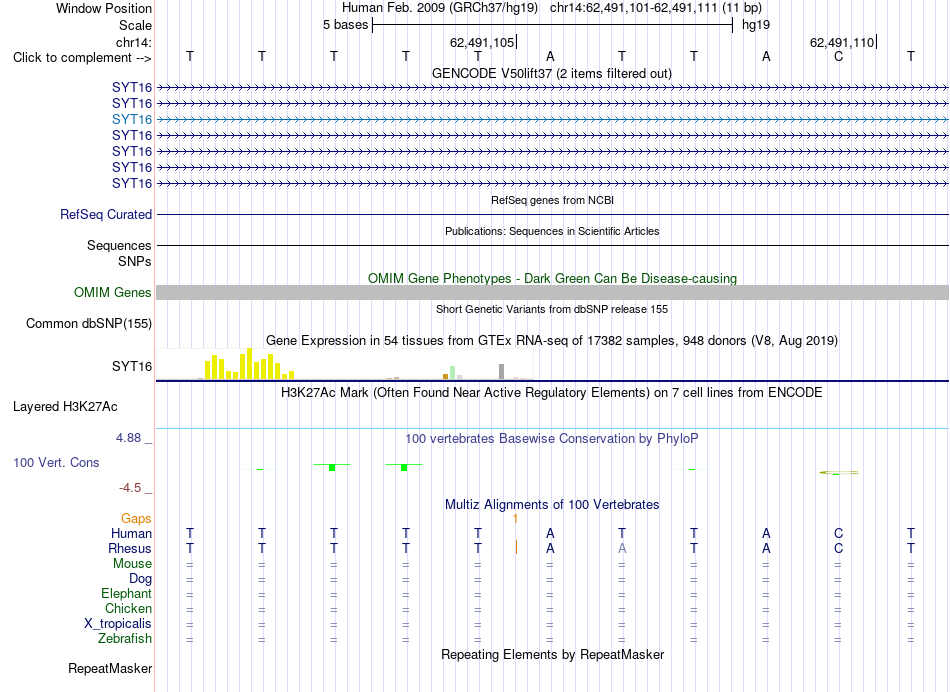Screen dimensions: 950x692
Task: Click the Chicken species label
Action: [128, 608]
